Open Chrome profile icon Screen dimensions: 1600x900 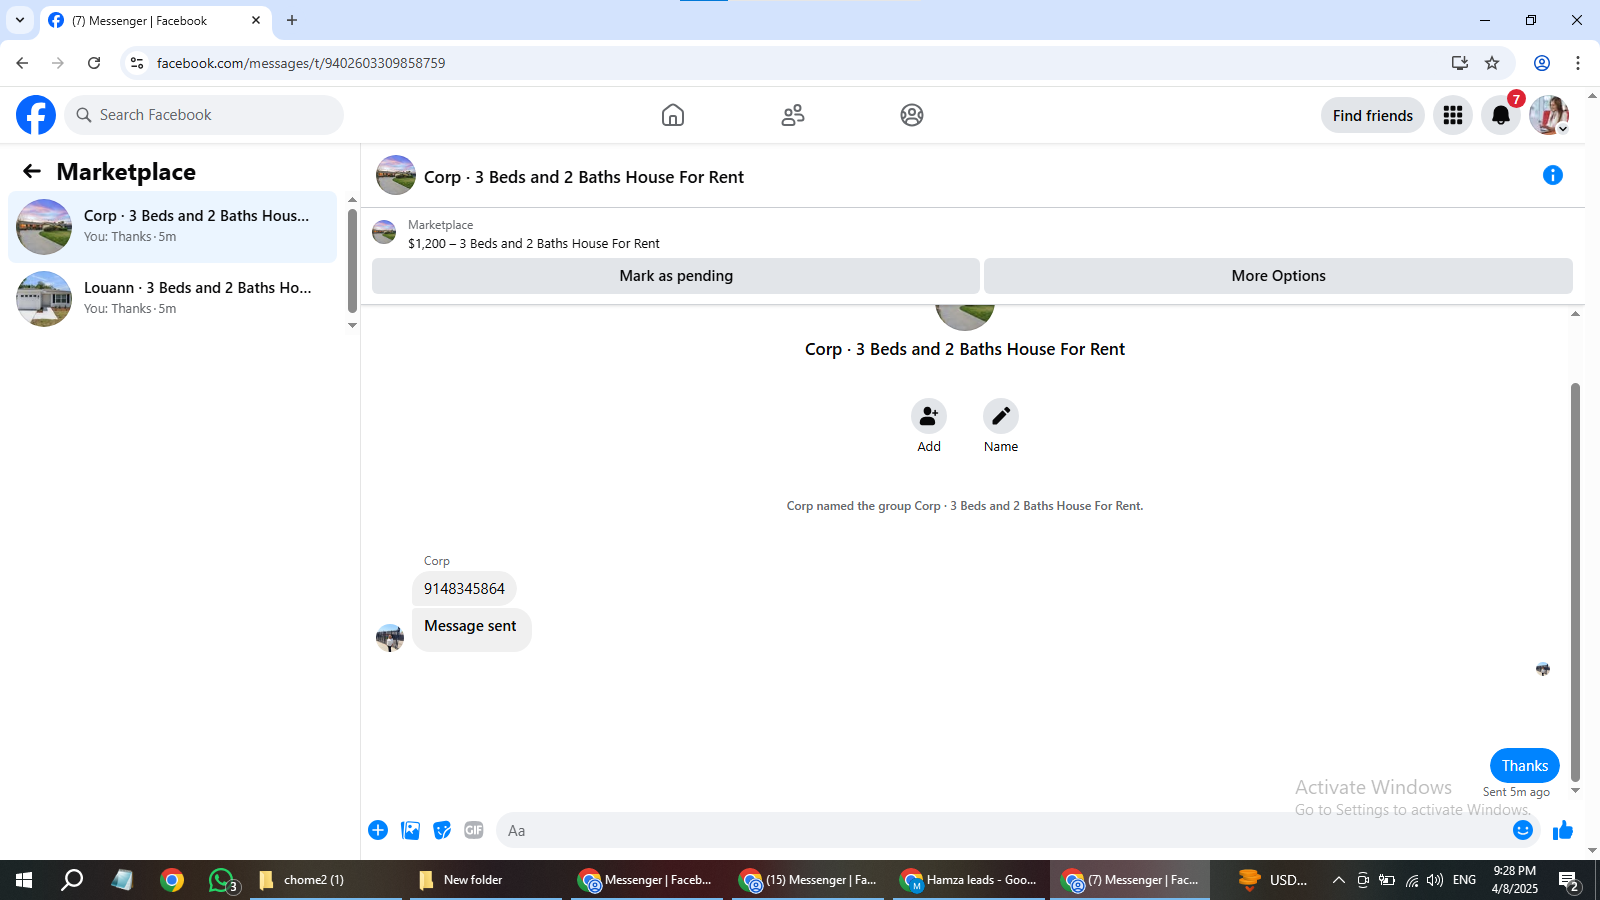[1542, 63]
